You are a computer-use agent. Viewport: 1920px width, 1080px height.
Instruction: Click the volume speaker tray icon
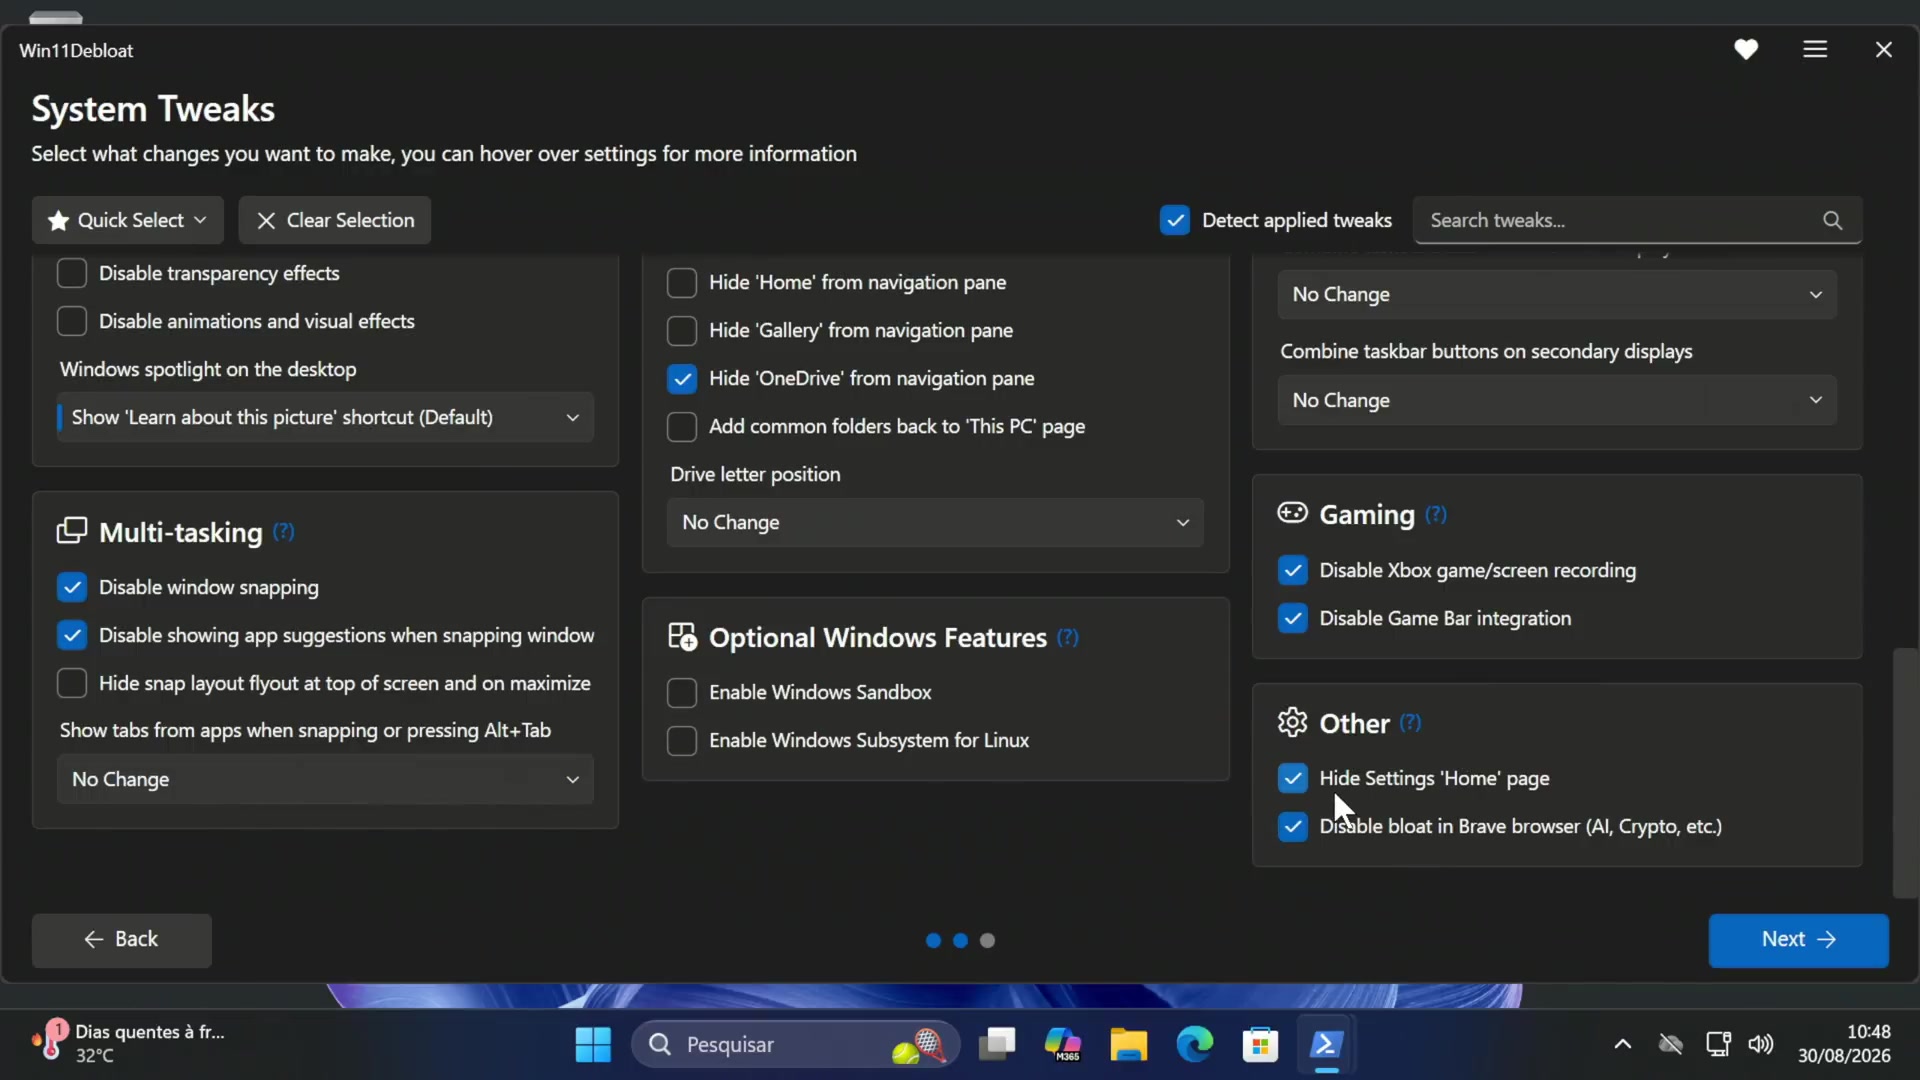[1761, 1045]
